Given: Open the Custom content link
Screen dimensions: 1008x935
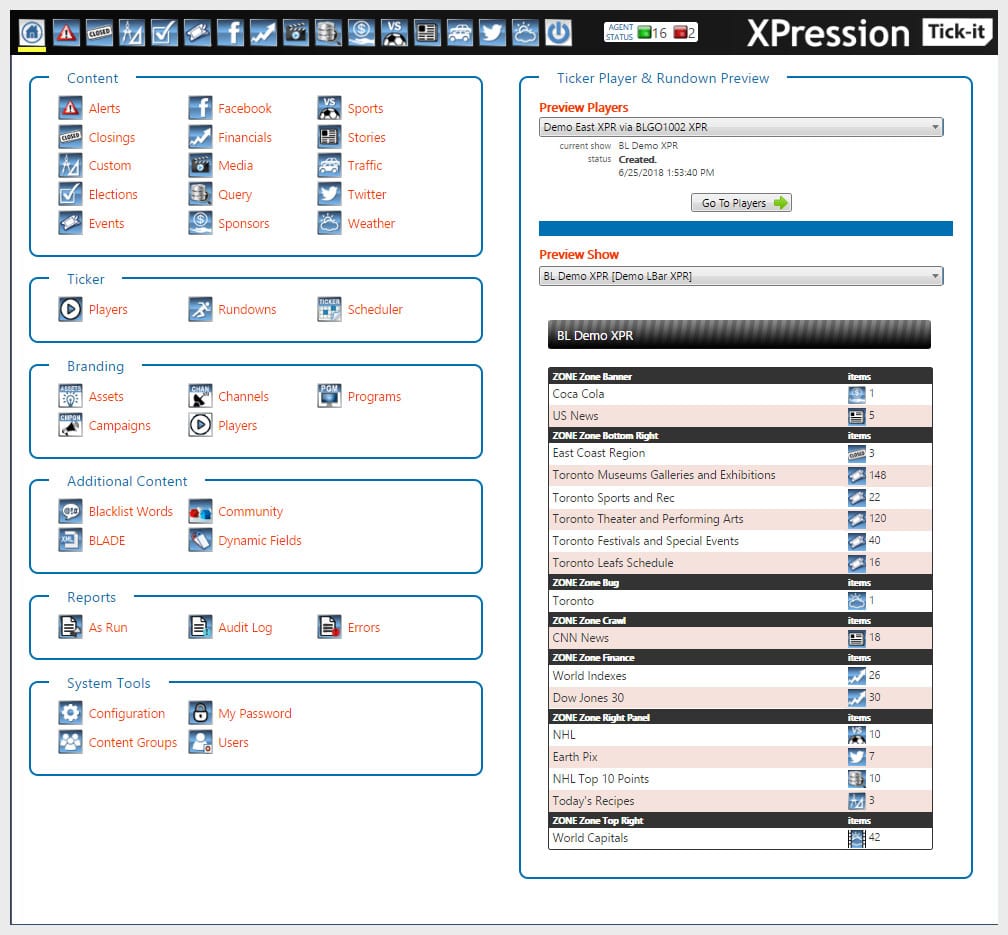Looking at the screenshot, I should [110, 166].
